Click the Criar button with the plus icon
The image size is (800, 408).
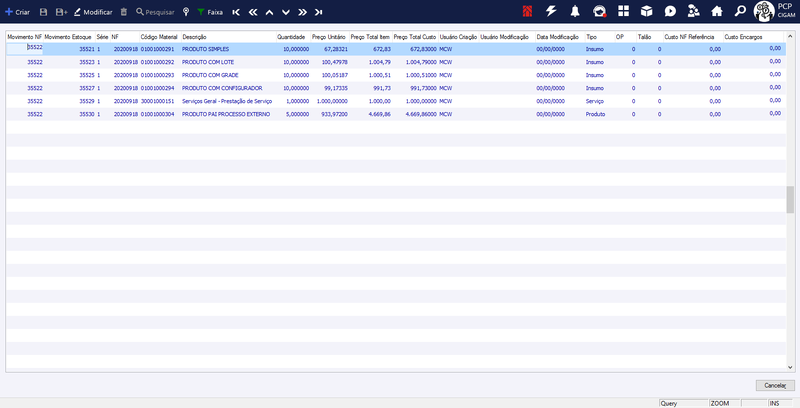click(17, 12)
